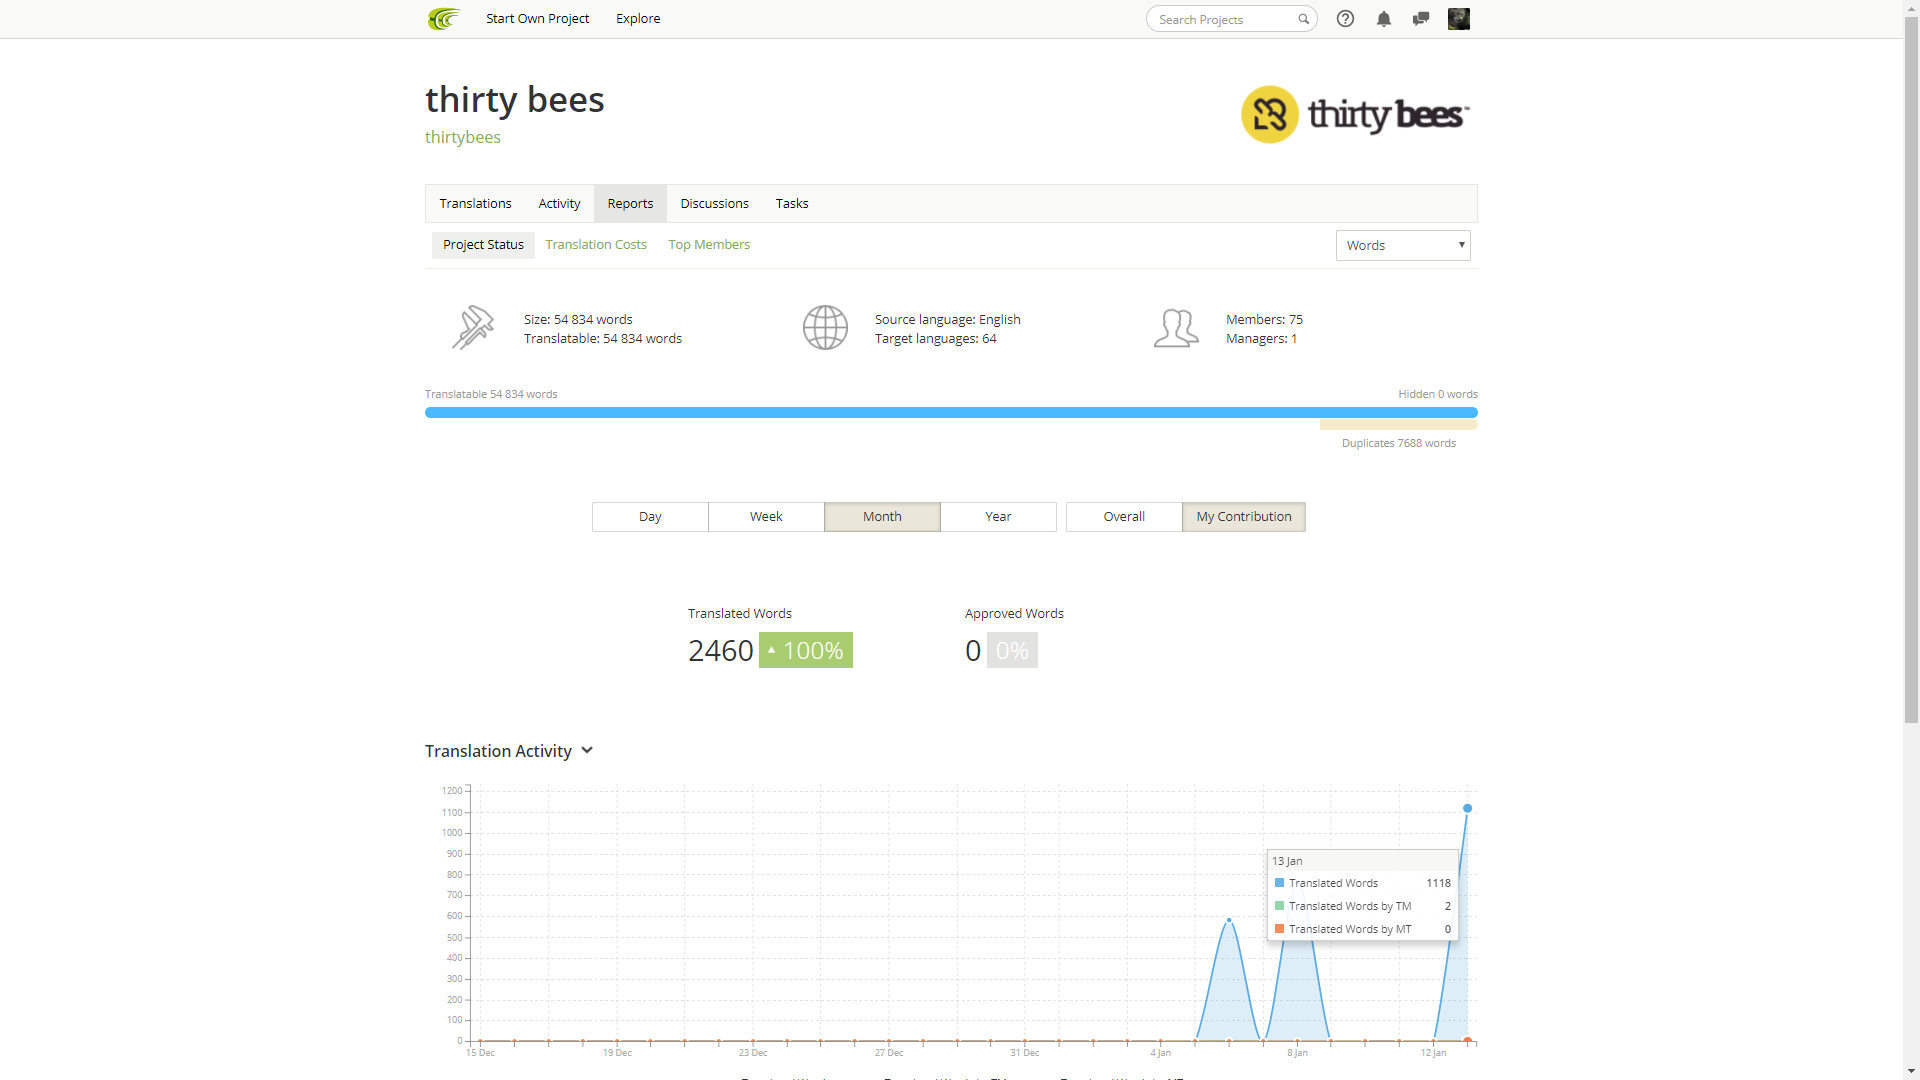Open Start Own Project link
This screenshot has width=1920, height=1080.
[x=537, y=19]
